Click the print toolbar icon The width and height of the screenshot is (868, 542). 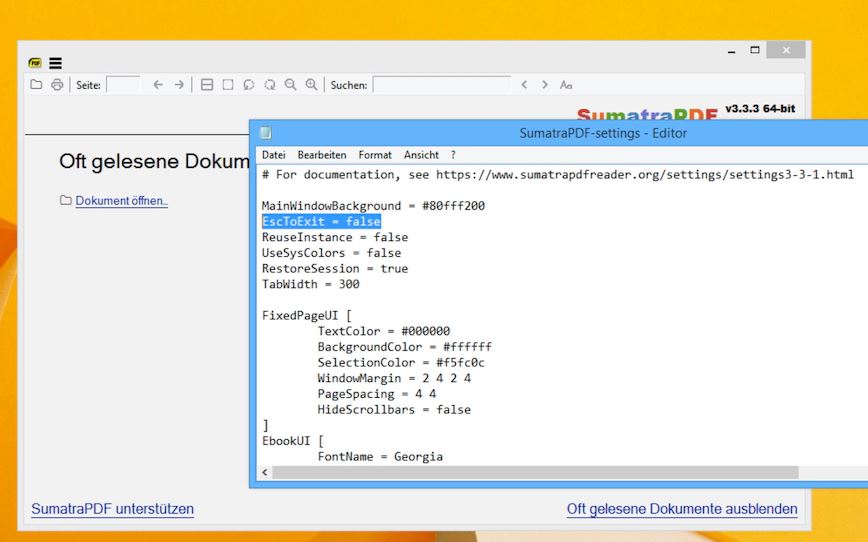[57, 85]
